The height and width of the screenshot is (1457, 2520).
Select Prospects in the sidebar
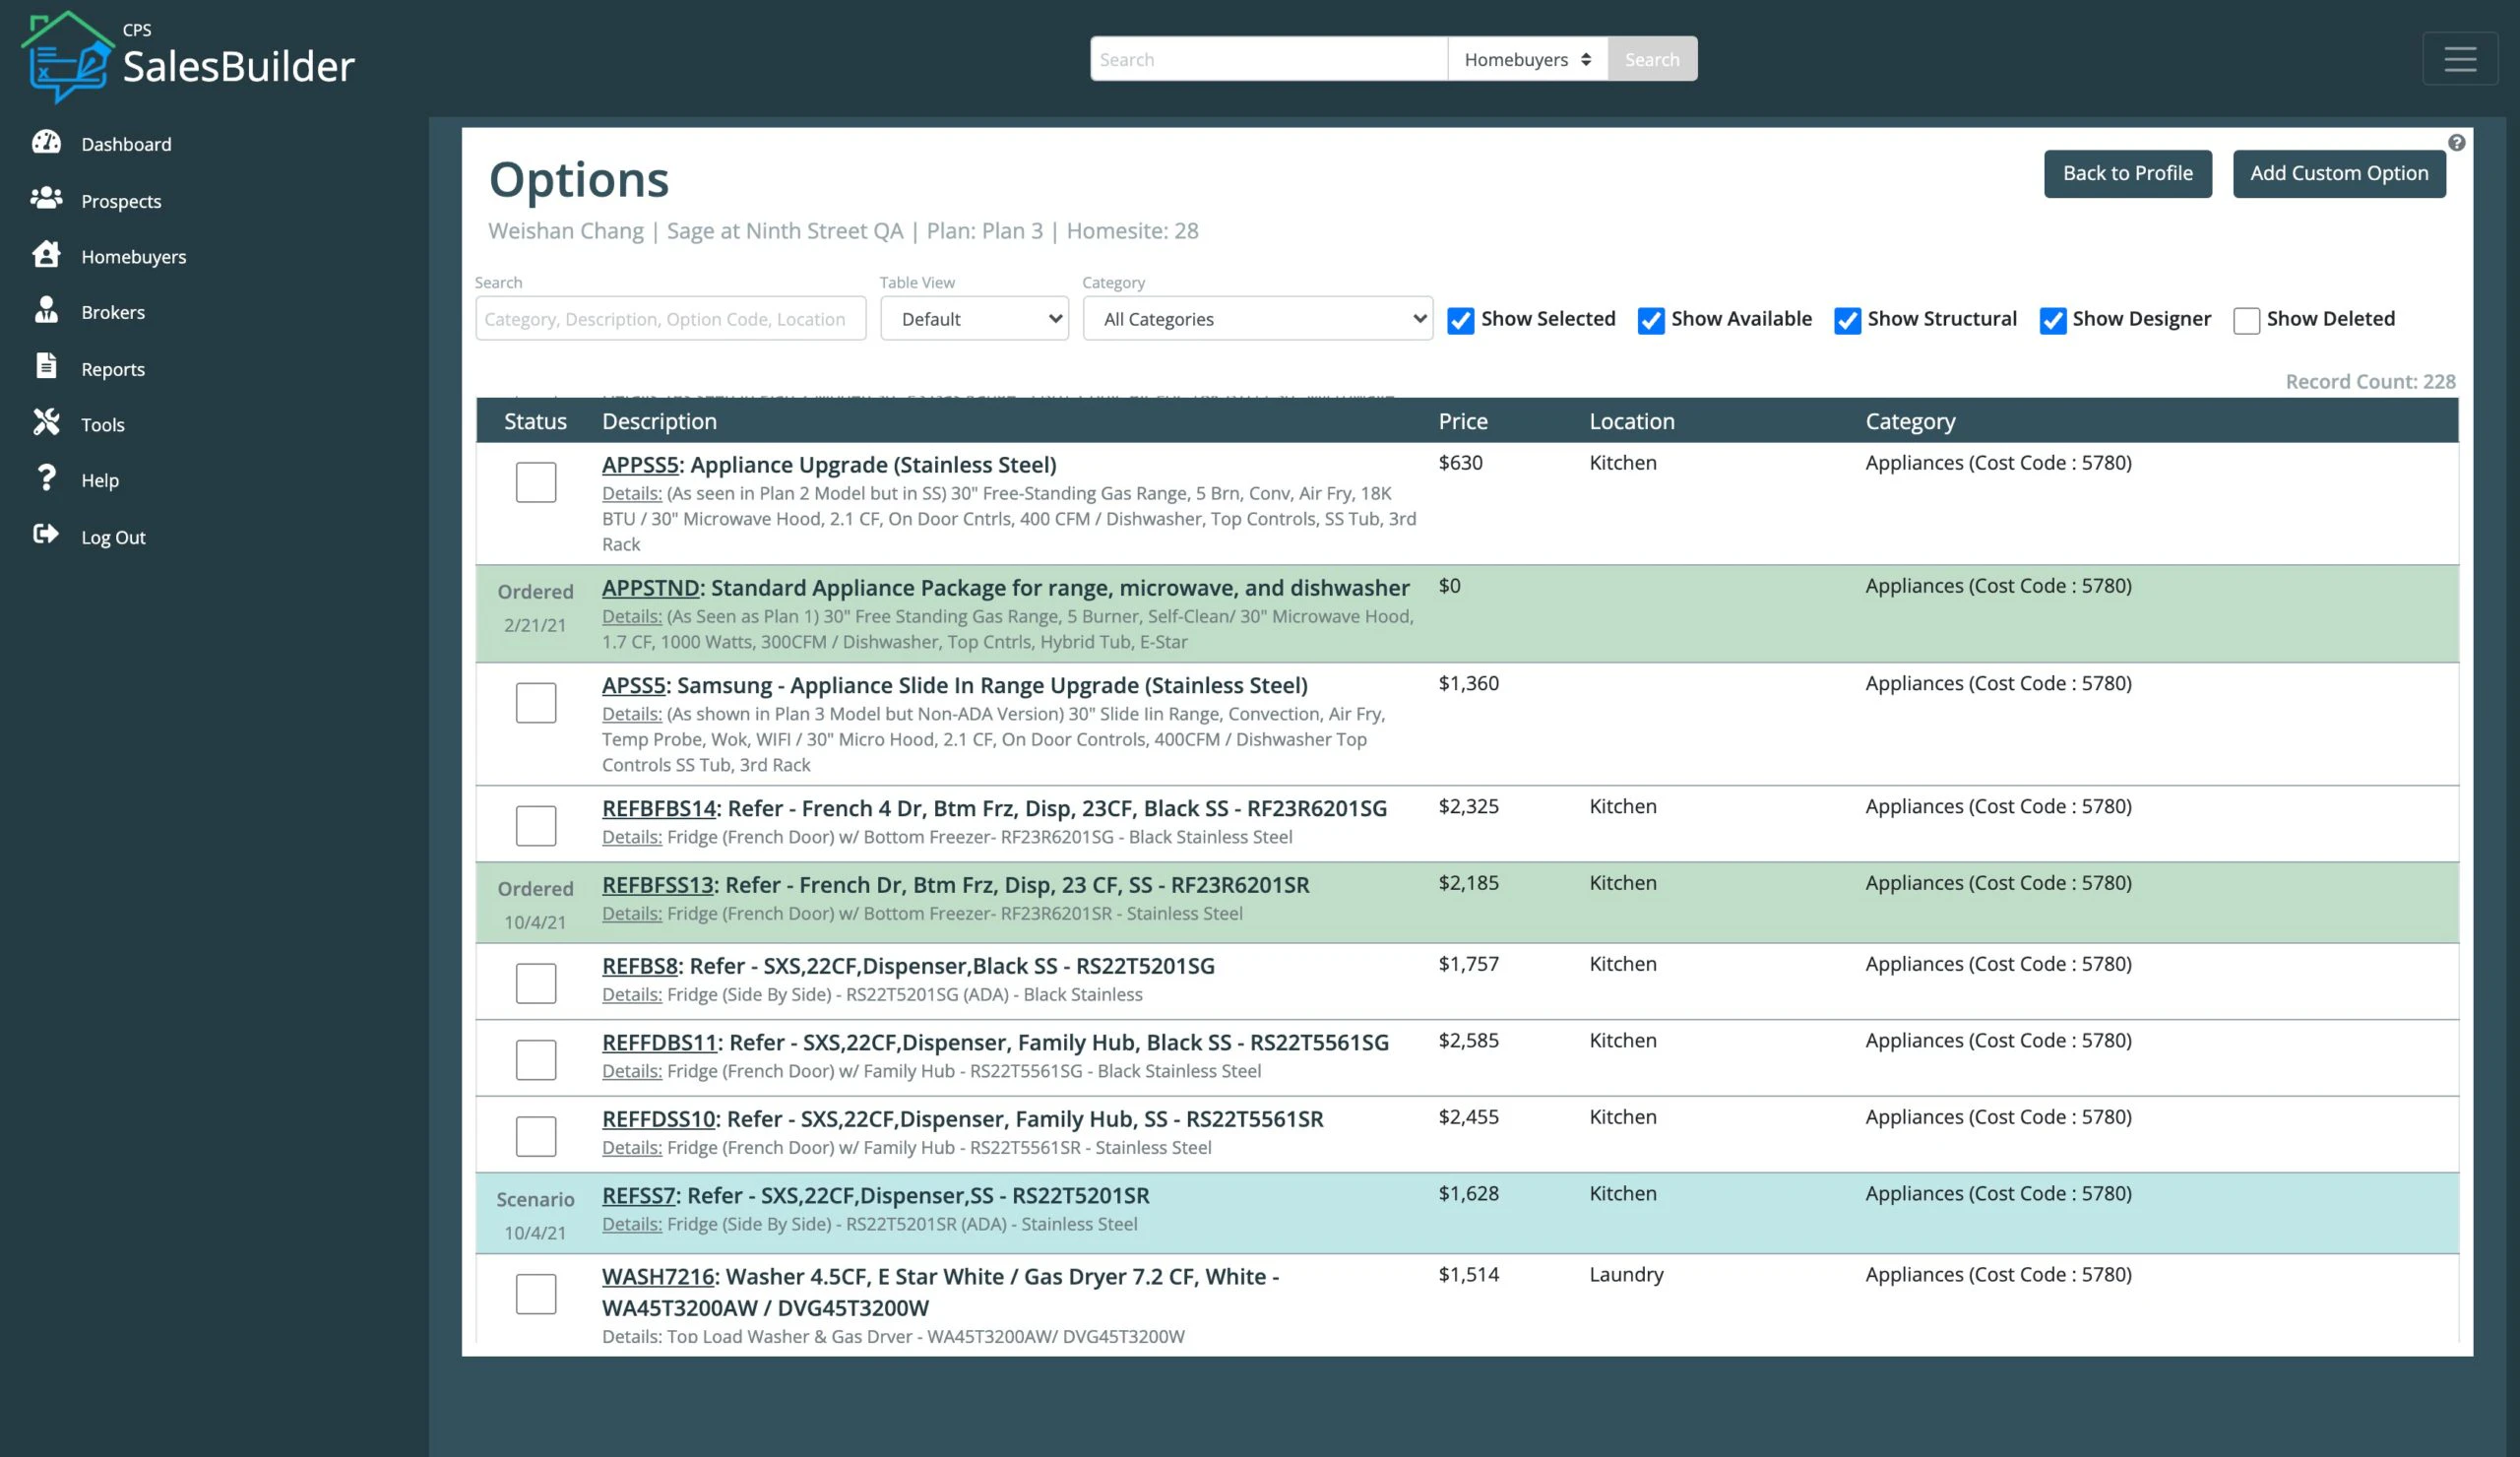(x=47, y=199)
